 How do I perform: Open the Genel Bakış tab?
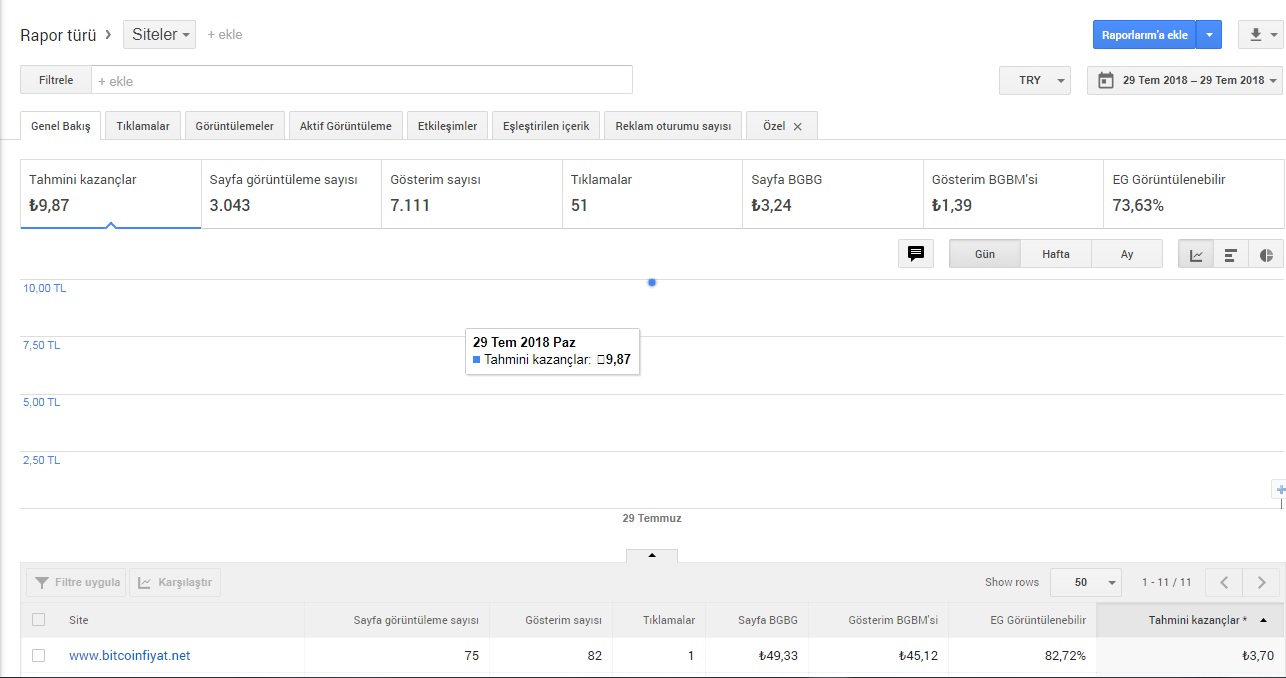61,126
